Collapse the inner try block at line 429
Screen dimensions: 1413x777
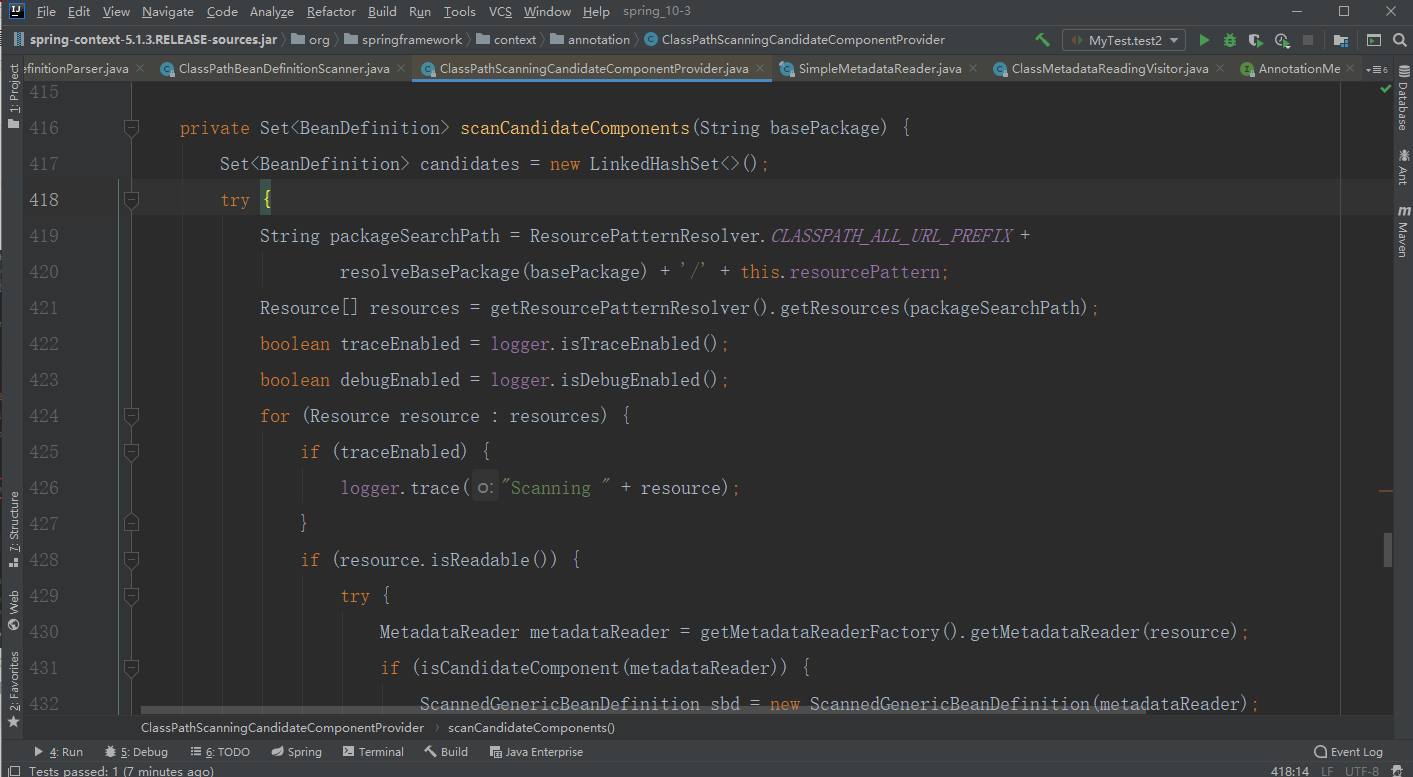pos(130,596)
